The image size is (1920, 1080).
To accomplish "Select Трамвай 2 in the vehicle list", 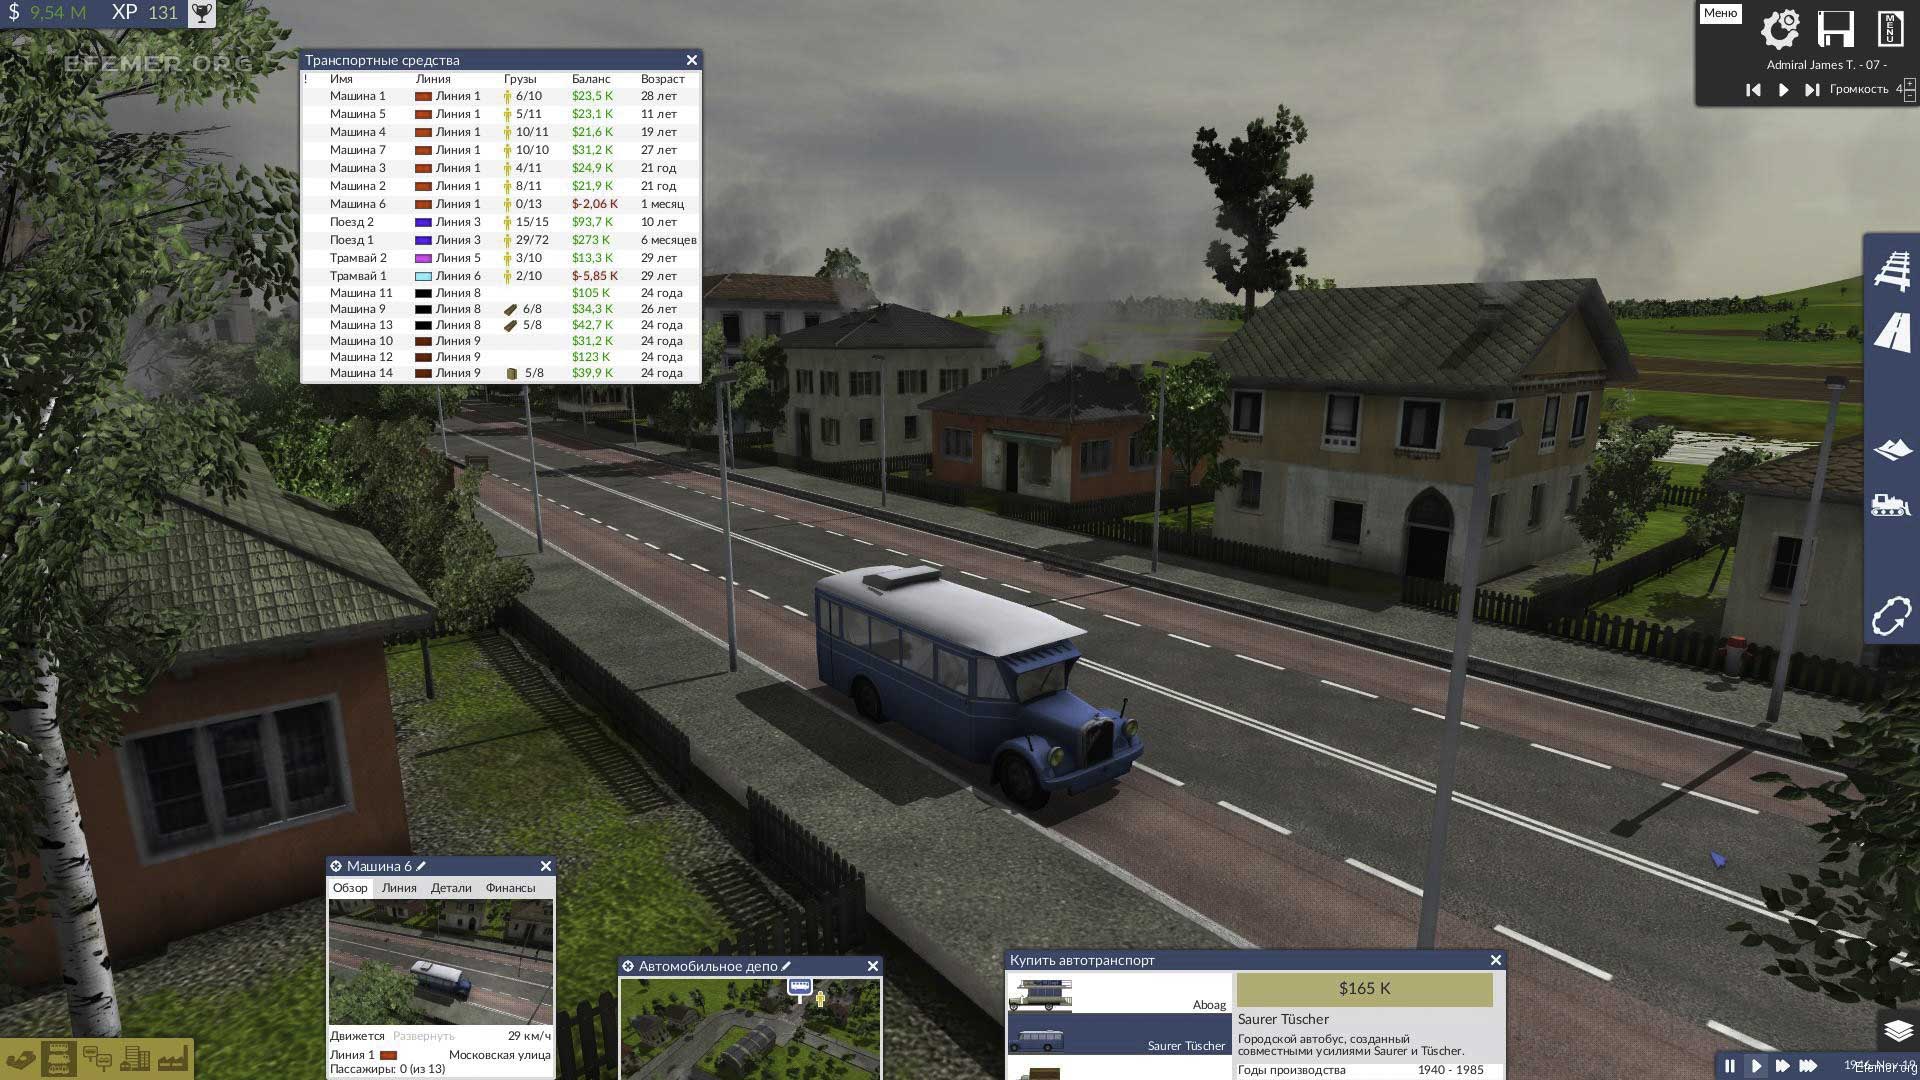I will coord(501,258).
